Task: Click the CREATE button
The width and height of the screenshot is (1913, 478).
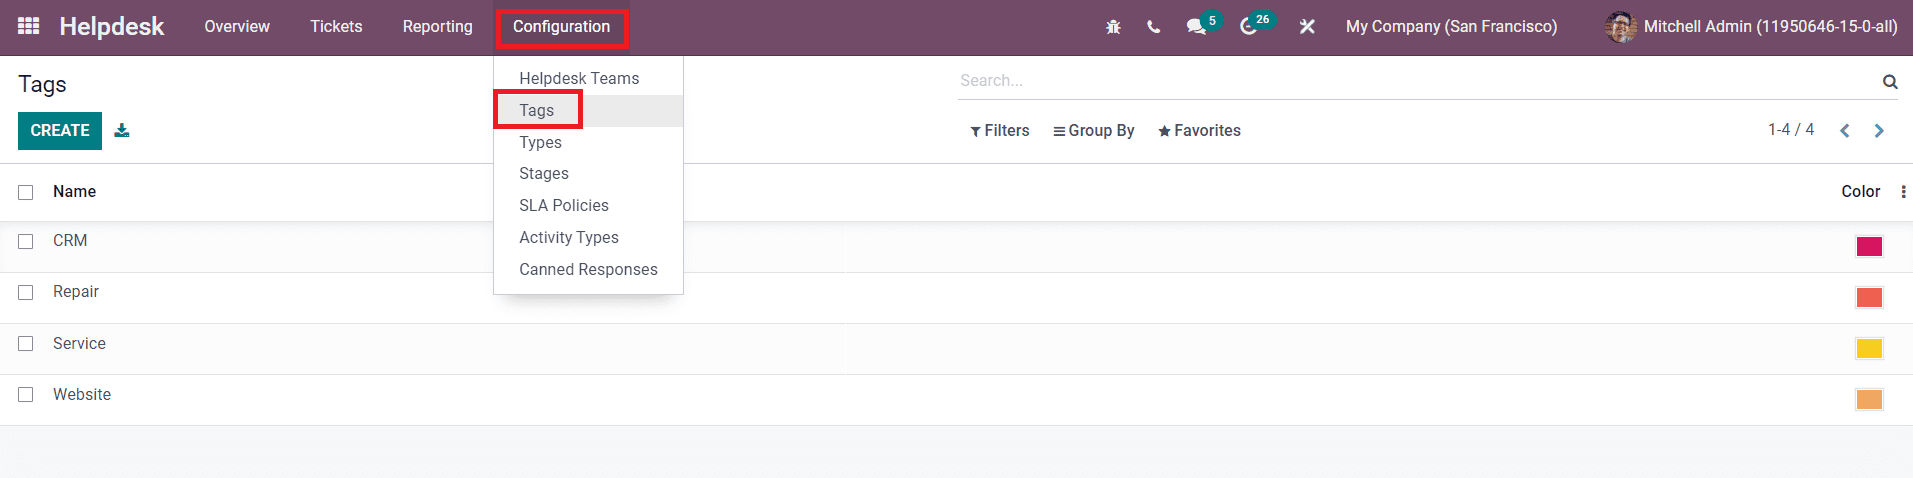Action: 60,131
